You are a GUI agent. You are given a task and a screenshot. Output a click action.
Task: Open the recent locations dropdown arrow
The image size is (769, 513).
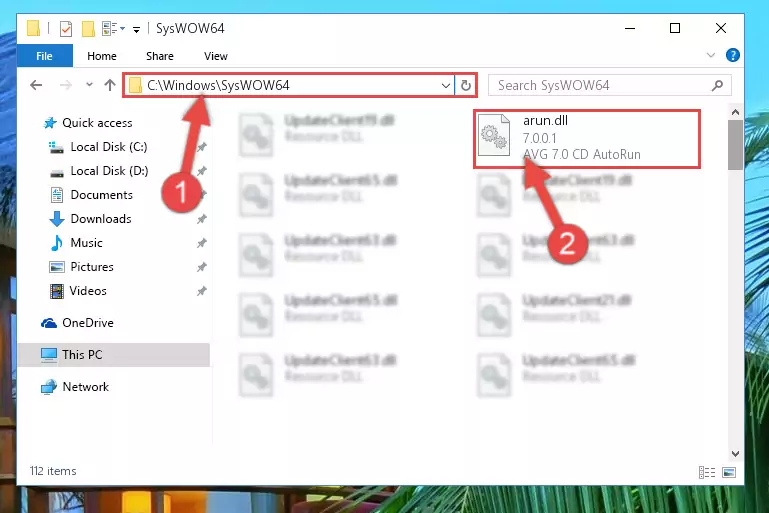pos(89,85)
